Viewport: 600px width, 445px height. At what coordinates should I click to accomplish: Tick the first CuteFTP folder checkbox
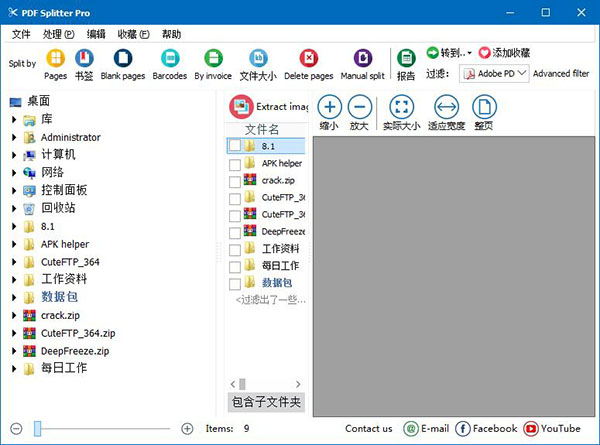coord(235,199)
